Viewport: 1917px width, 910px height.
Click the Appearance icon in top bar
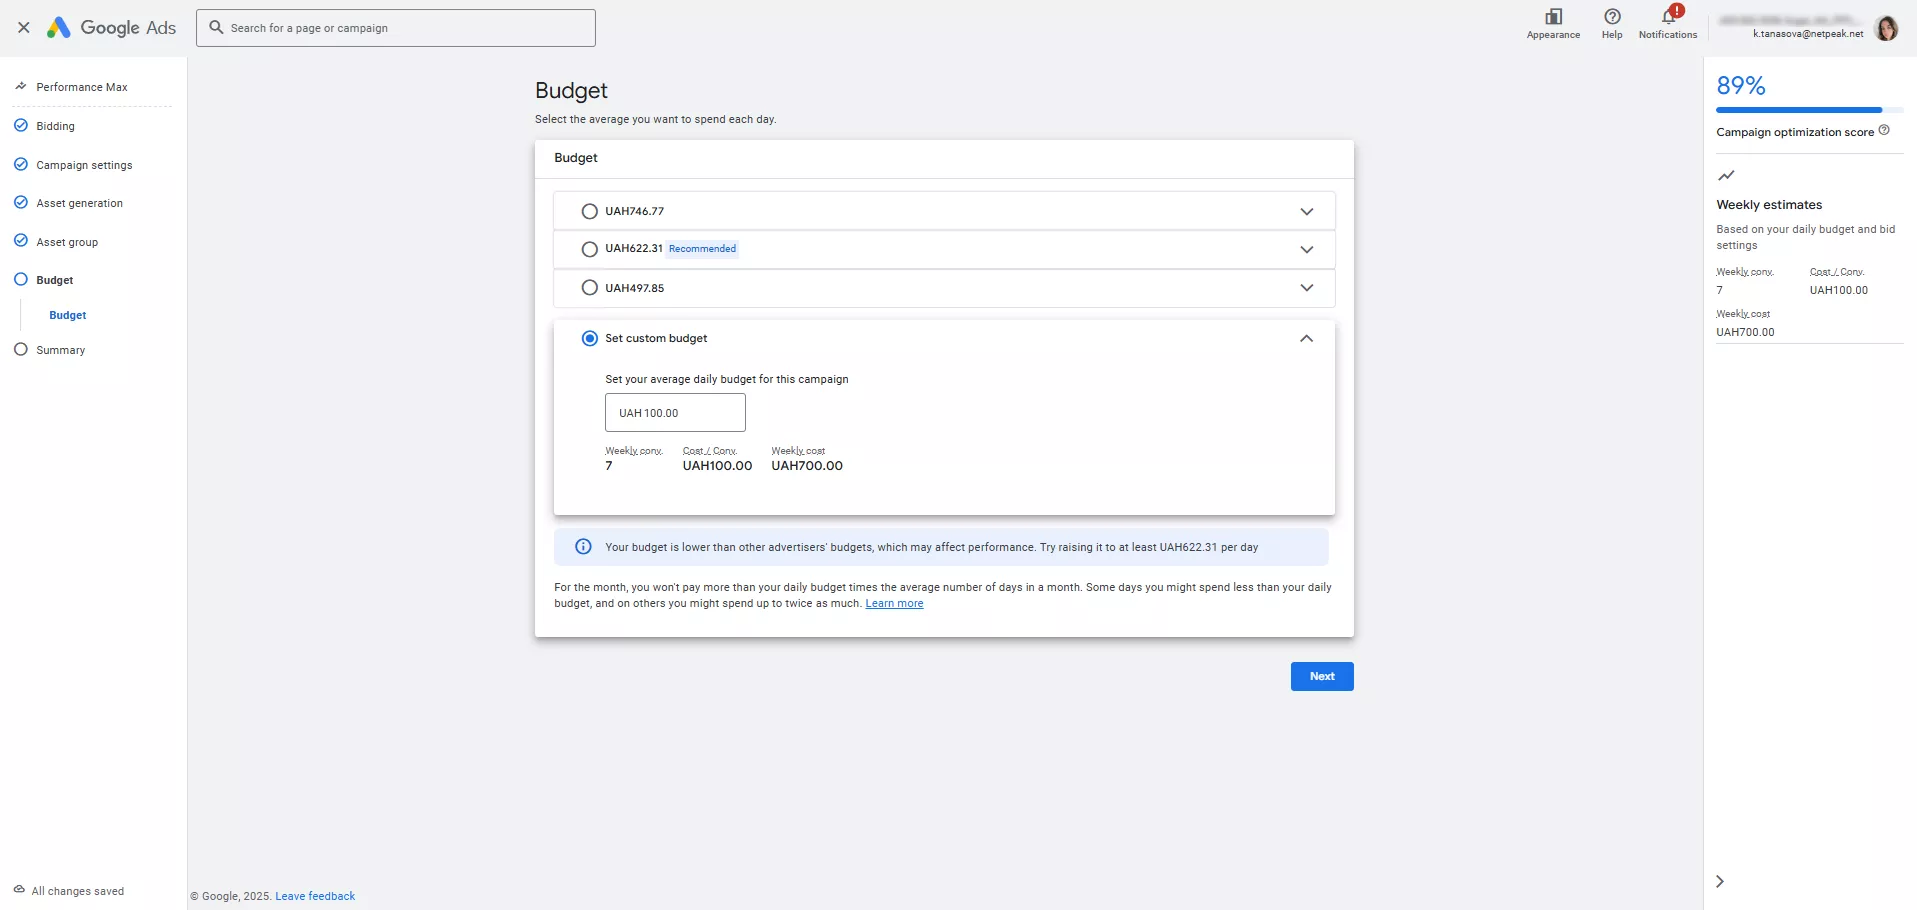click(x=1553, y=17)
